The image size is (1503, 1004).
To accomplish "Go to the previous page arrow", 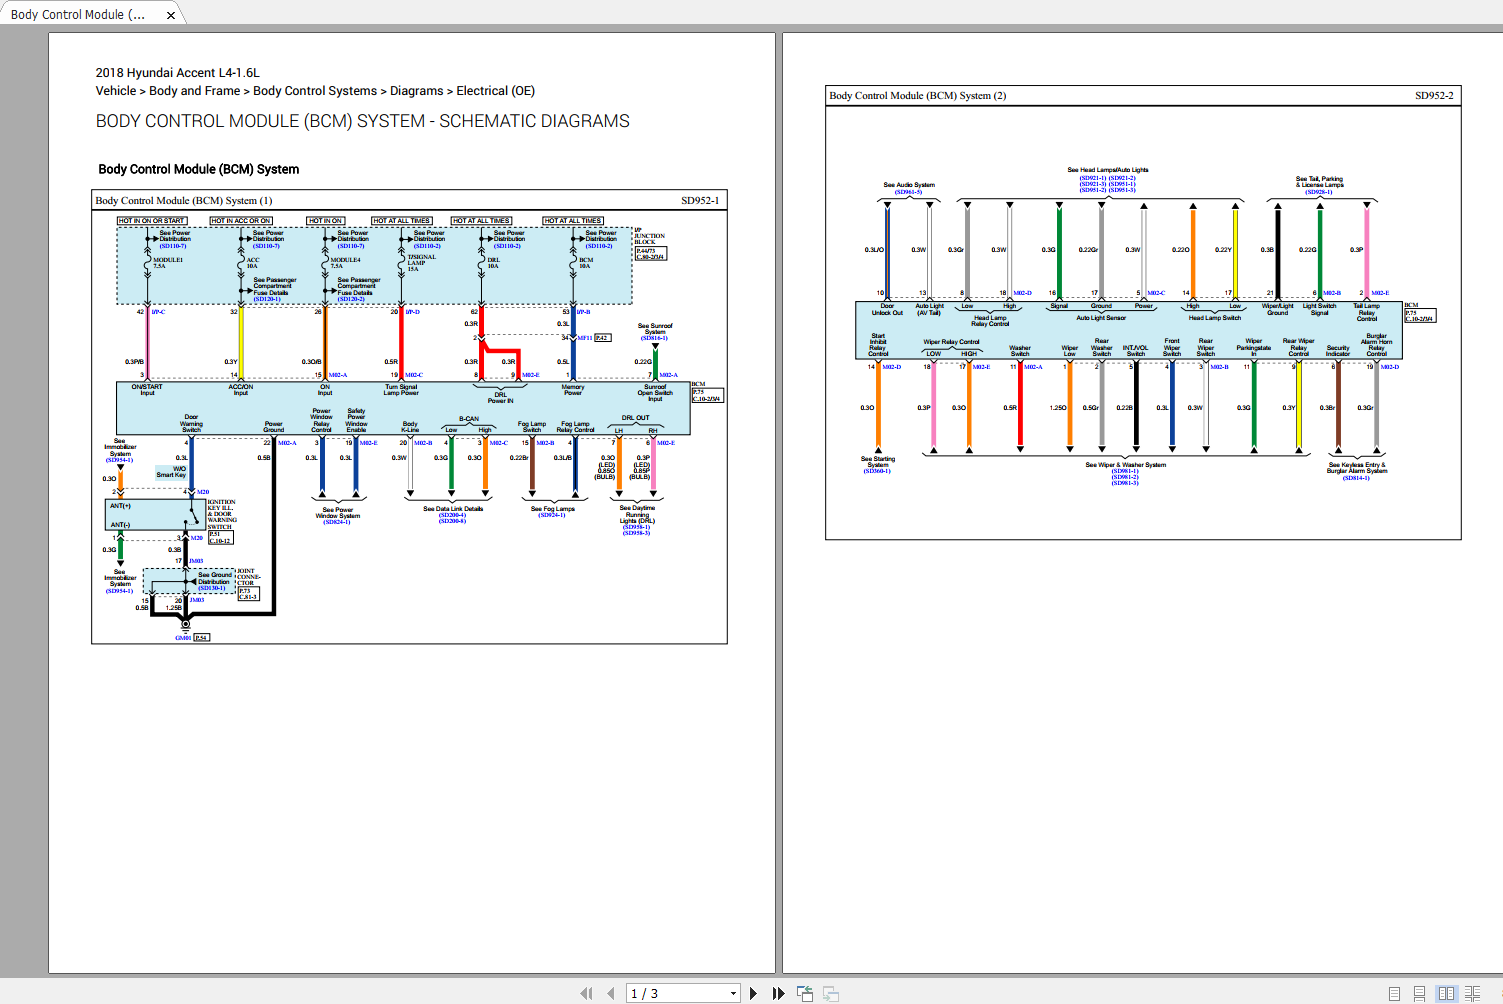I will (x=611, y=993).
